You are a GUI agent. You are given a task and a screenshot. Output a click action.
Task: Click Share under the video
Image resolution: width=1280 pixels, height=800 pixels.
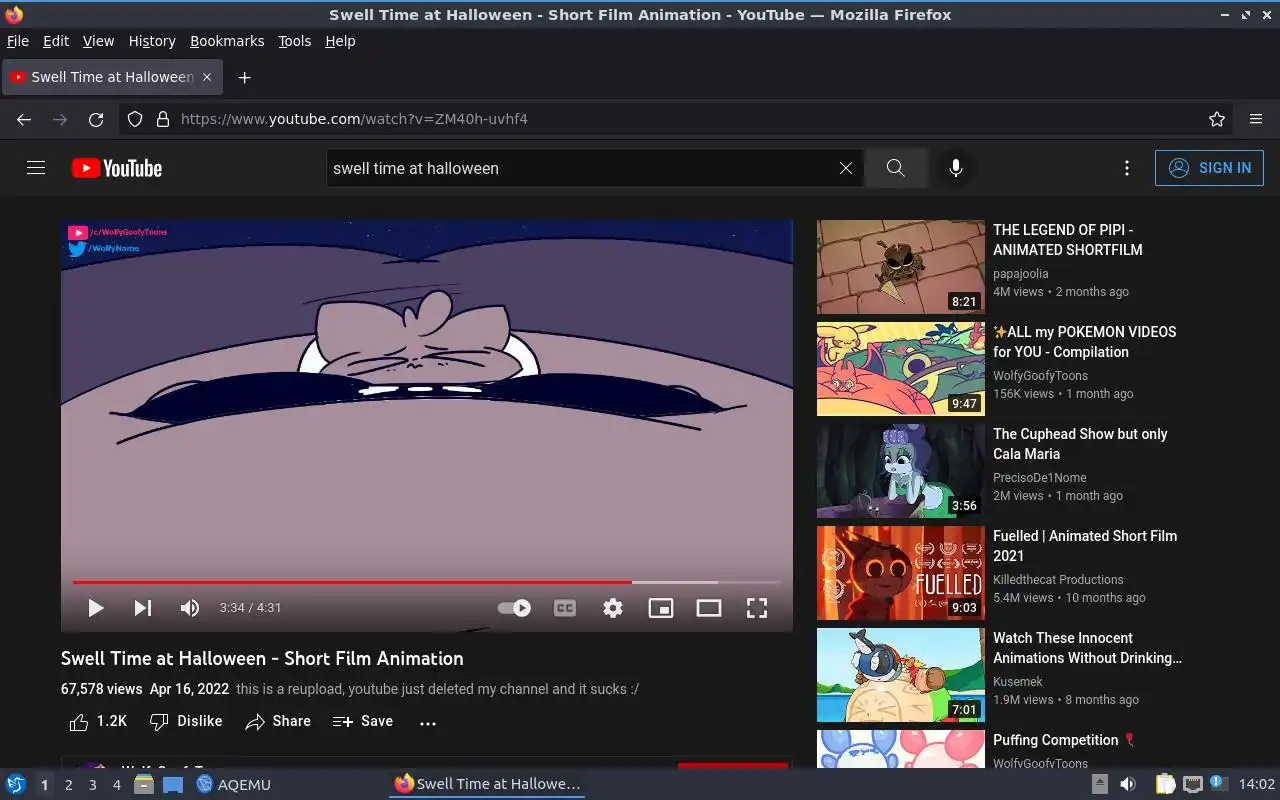coord(278,721)
